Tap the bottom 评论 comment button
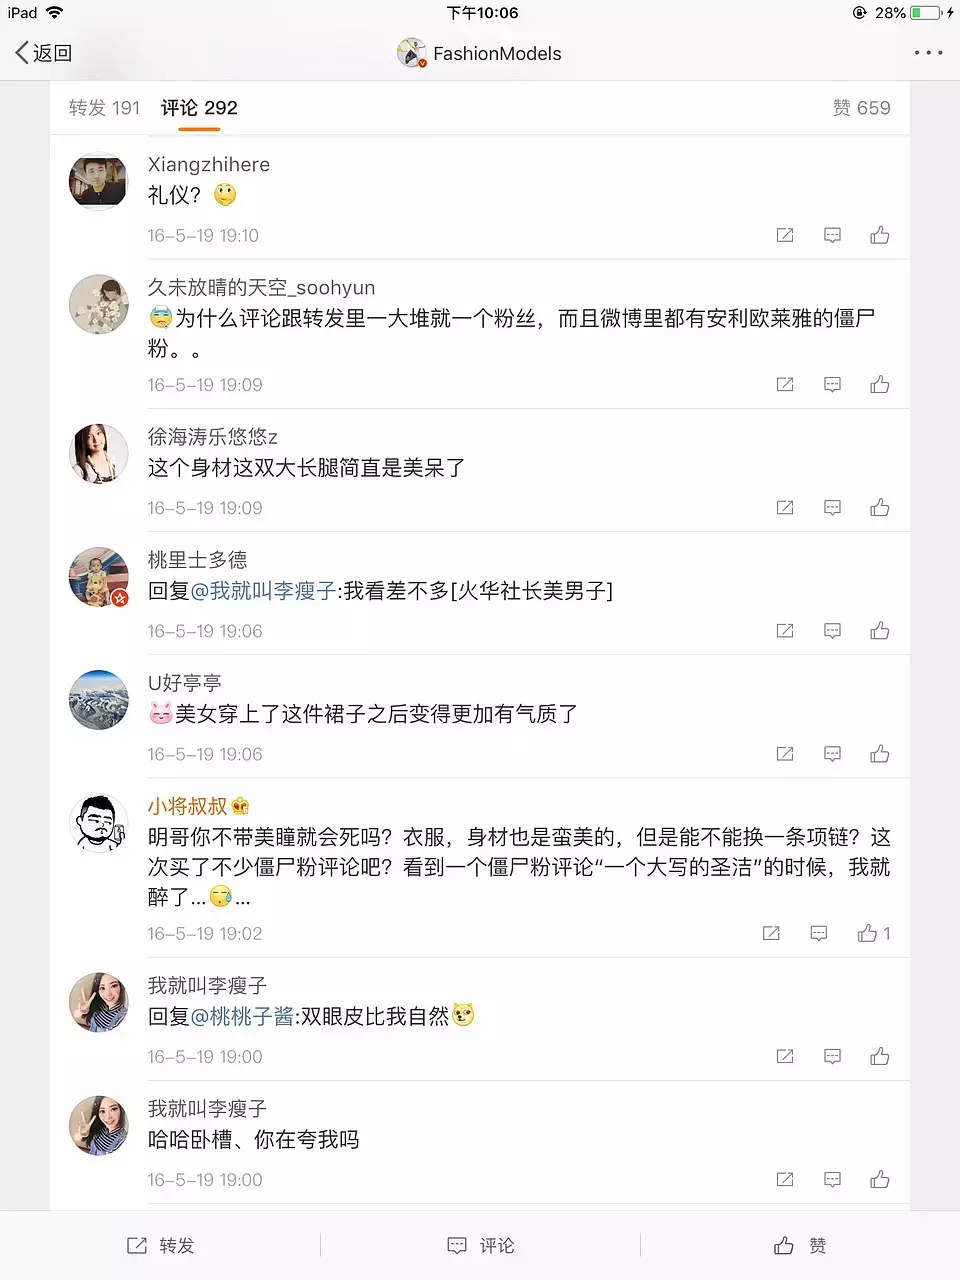Image resolution: width=960 pixels, height=1280 pixels. pos(480,1245)
